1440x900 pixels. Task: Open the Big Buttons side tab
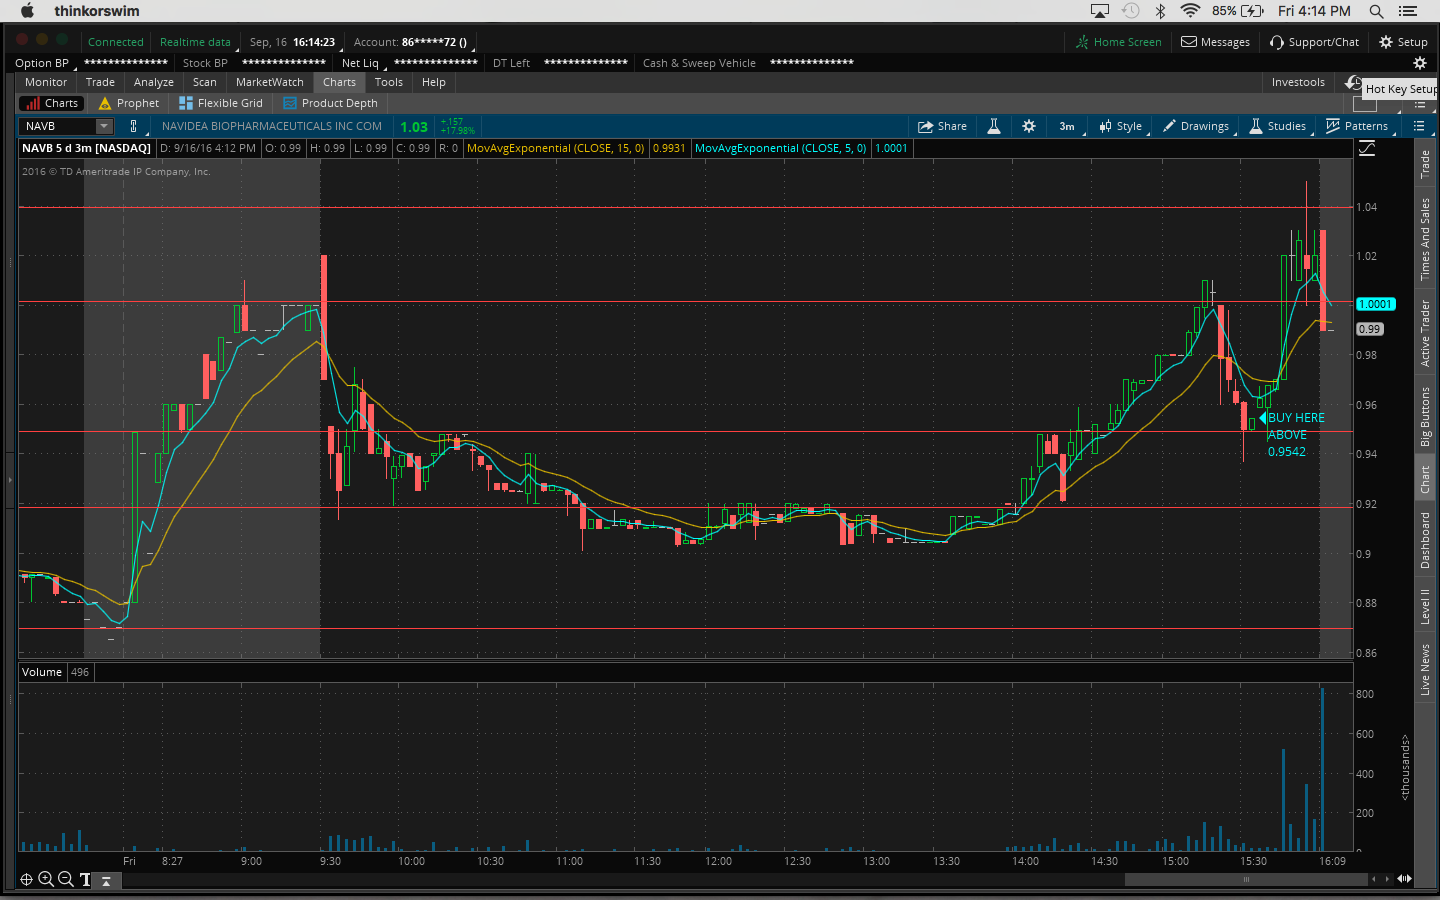[x=1426, y=416]
